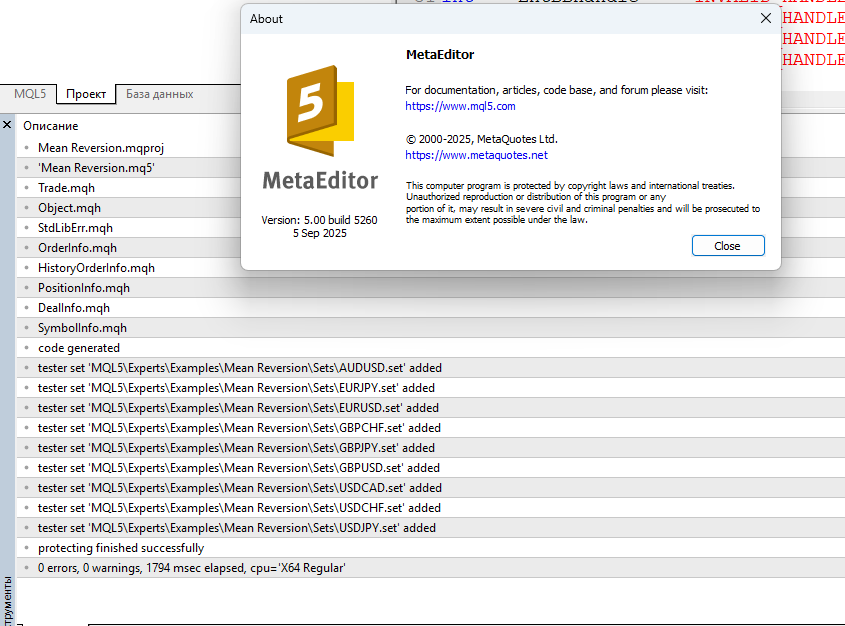
Task: Click the 'Version: 5.00 build 5260' text
Action: tap(319, 220)
